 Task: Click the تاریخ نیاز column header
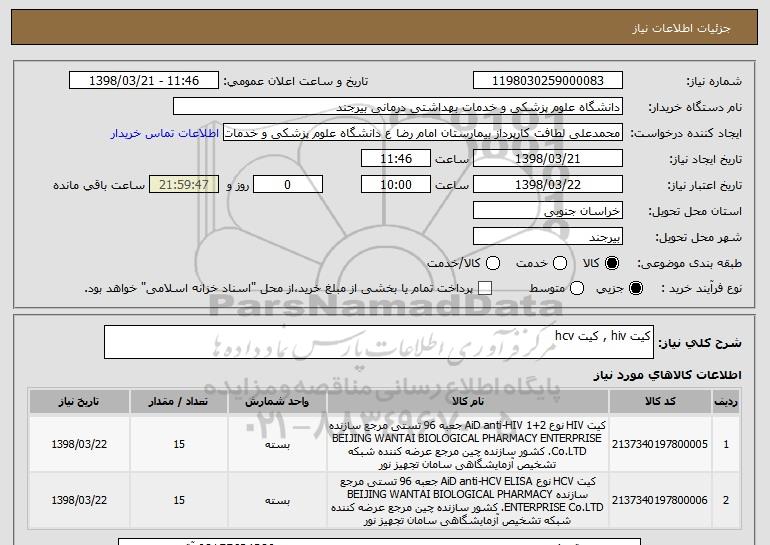(x=79, y=402)
